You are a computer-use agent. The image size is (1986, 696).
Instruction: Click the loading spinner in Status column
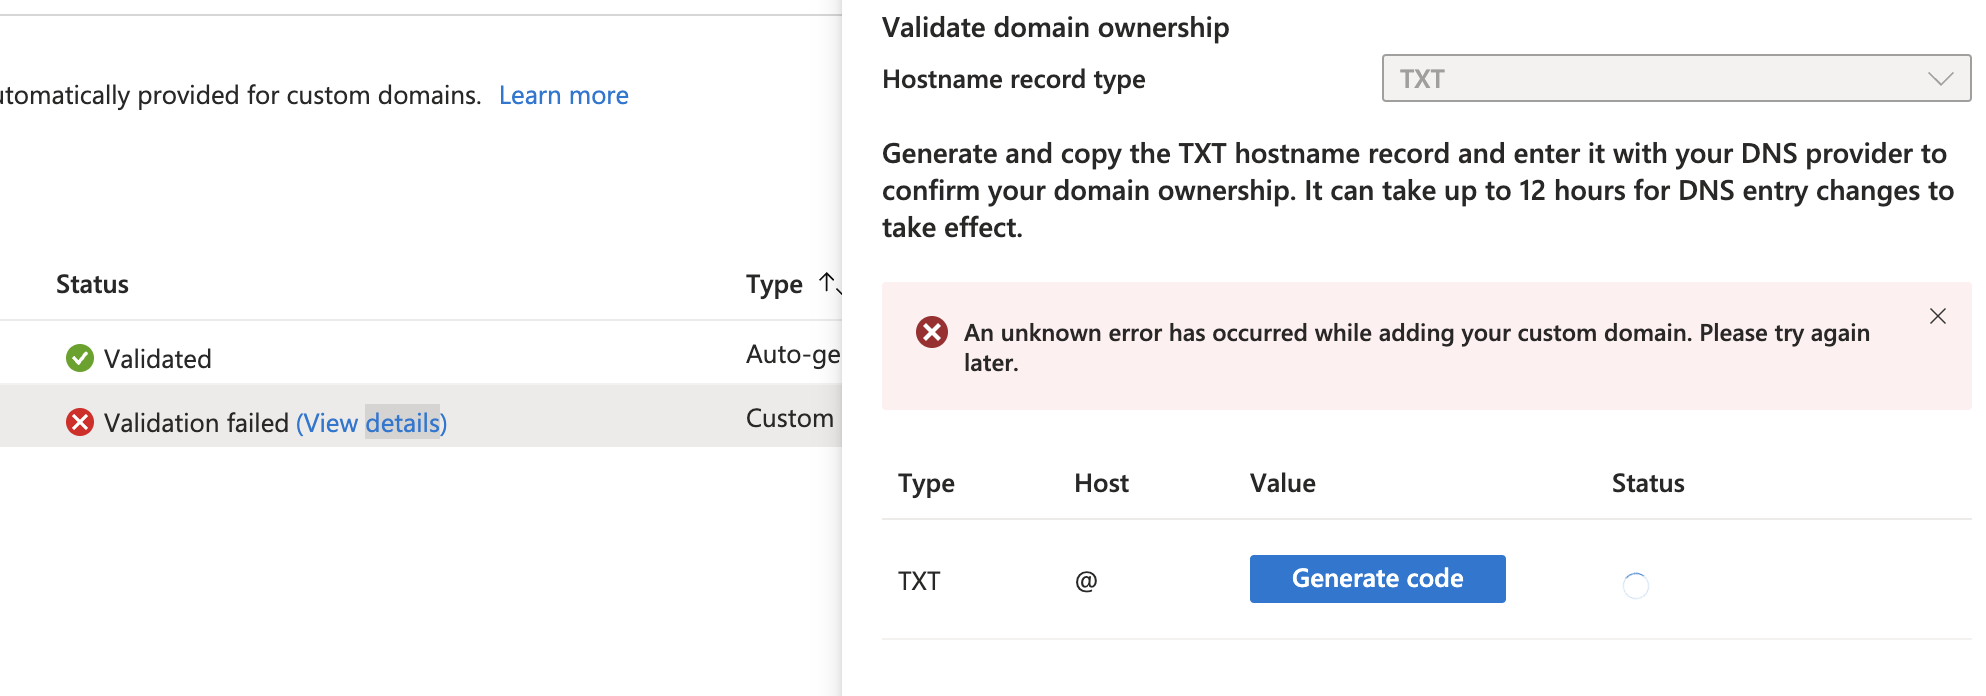tap(1635, 585)
